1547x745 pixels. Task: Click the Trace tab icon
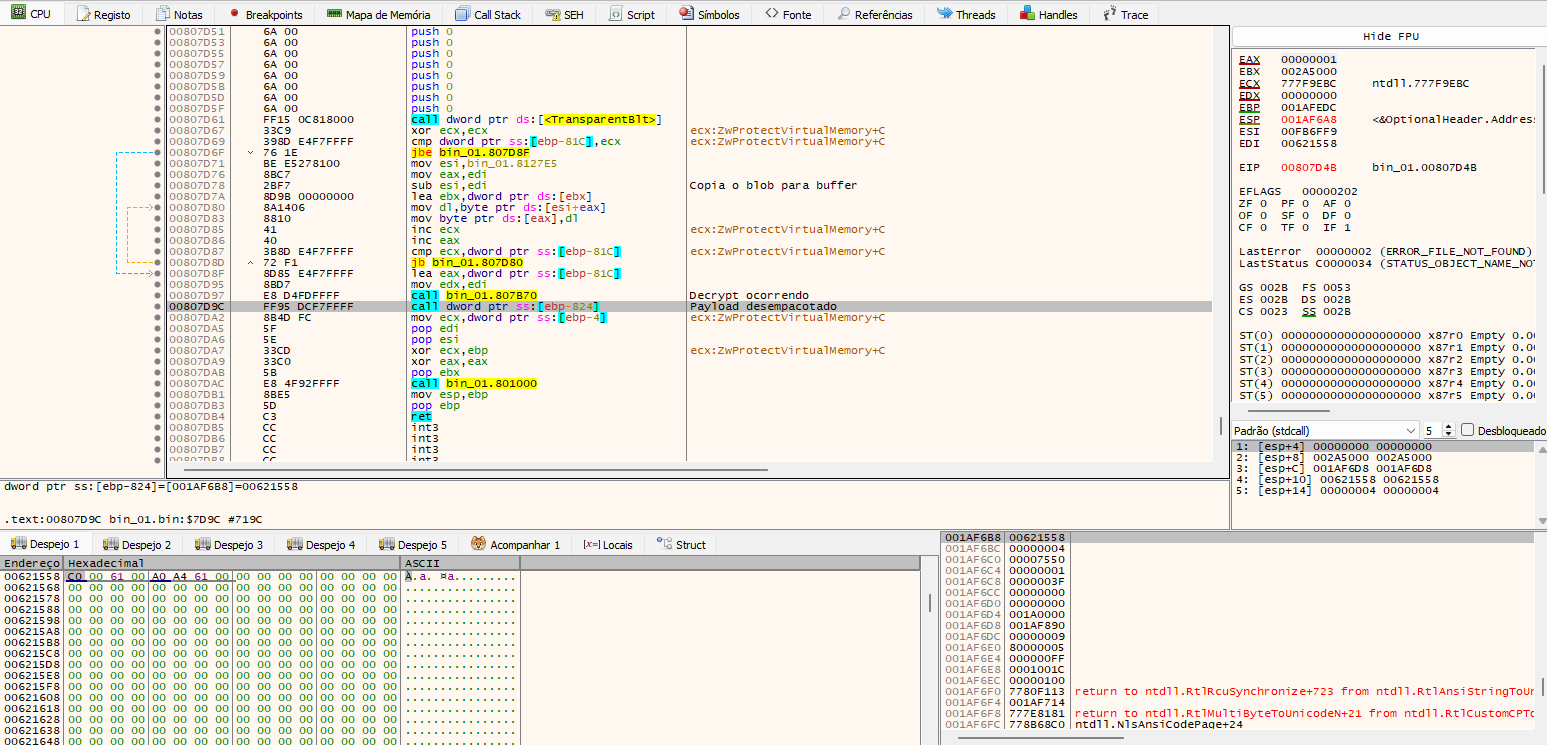1109,14
